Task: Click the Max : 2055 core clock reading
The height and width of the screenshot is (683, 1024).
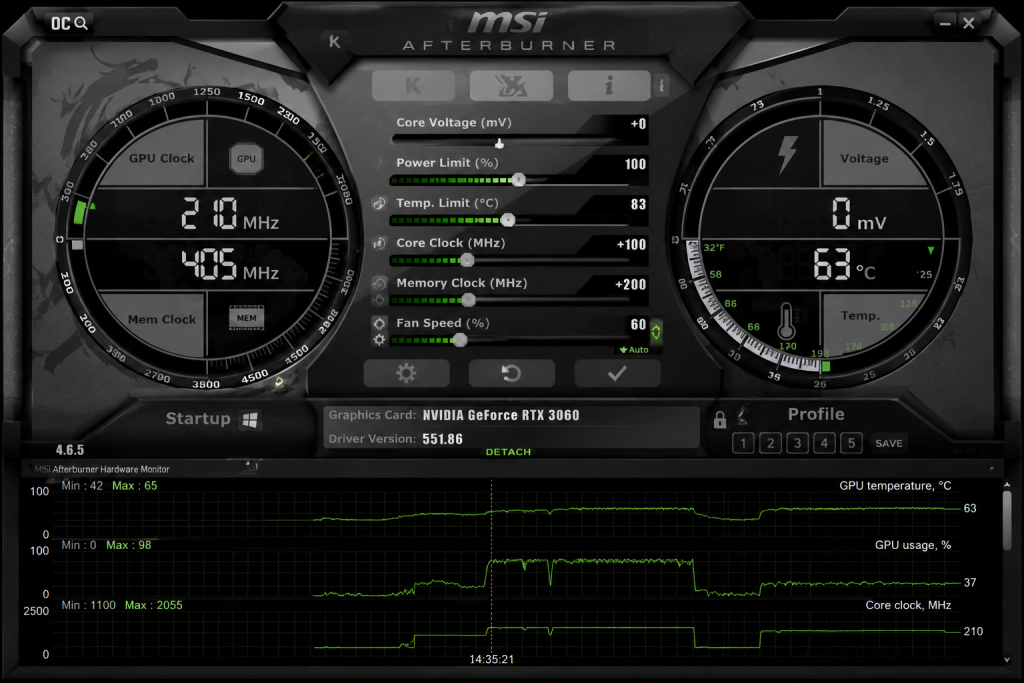Action: (153, 605)
